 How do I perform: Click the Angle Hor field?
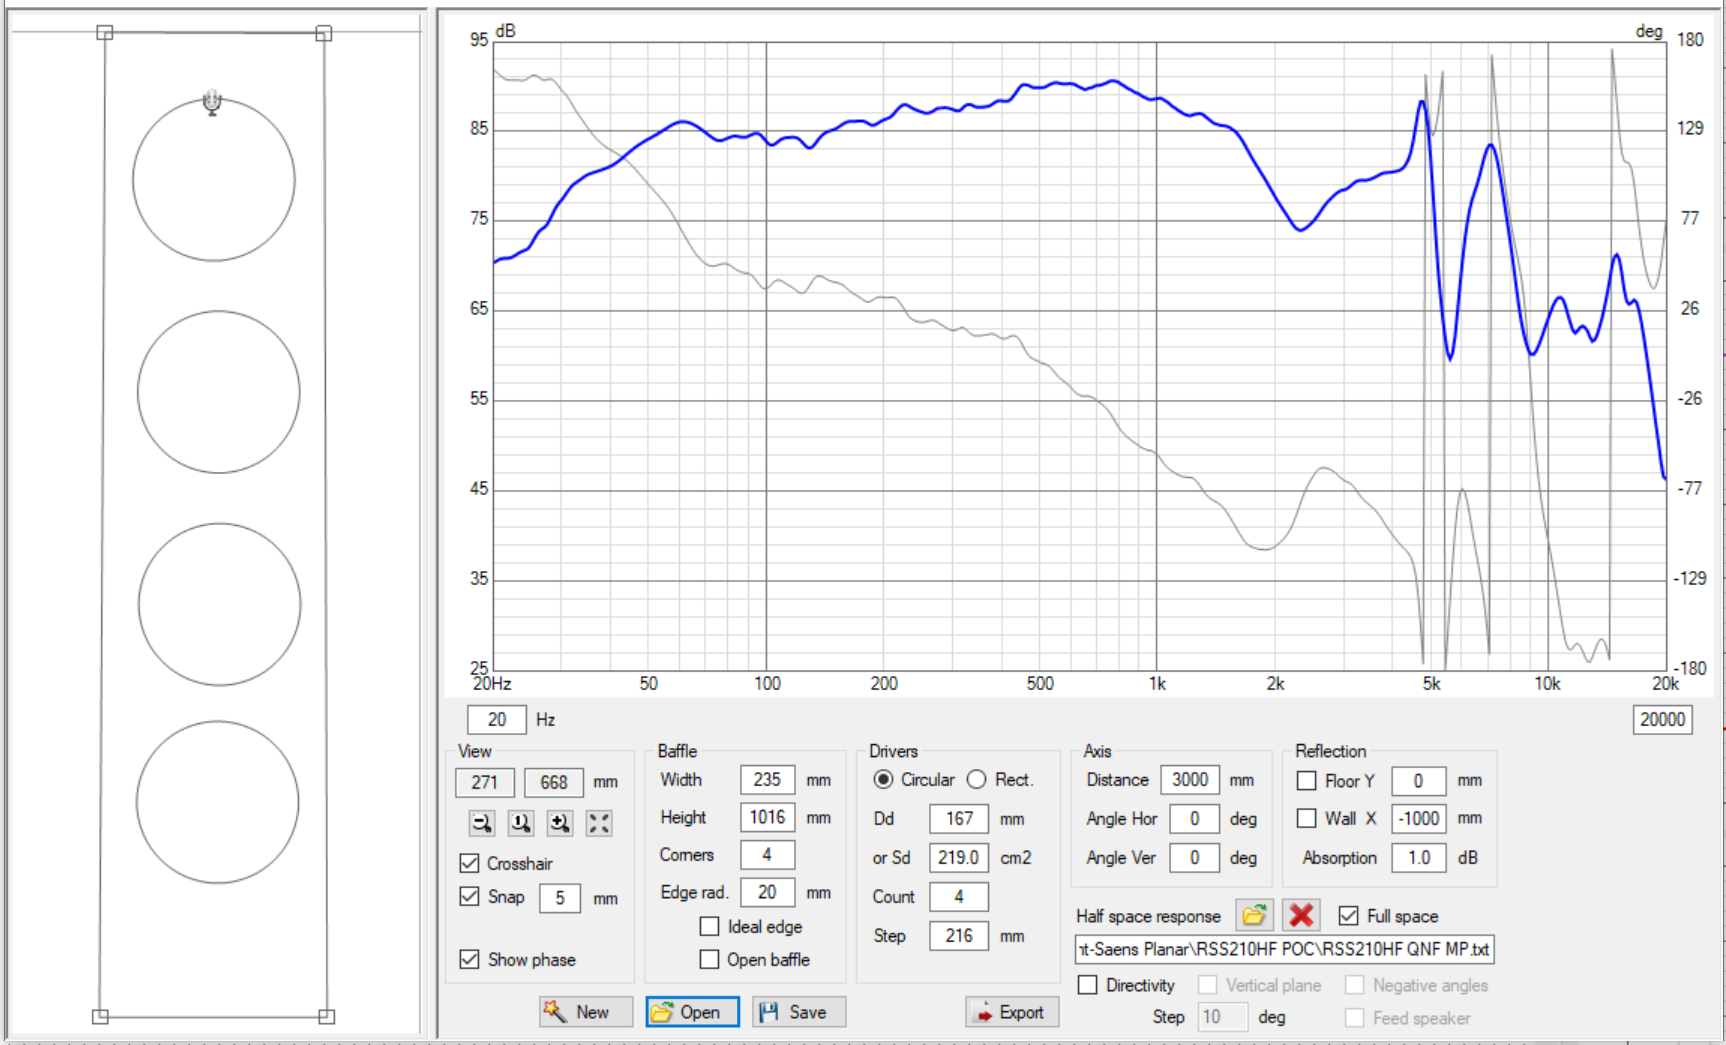point(1194,819)
